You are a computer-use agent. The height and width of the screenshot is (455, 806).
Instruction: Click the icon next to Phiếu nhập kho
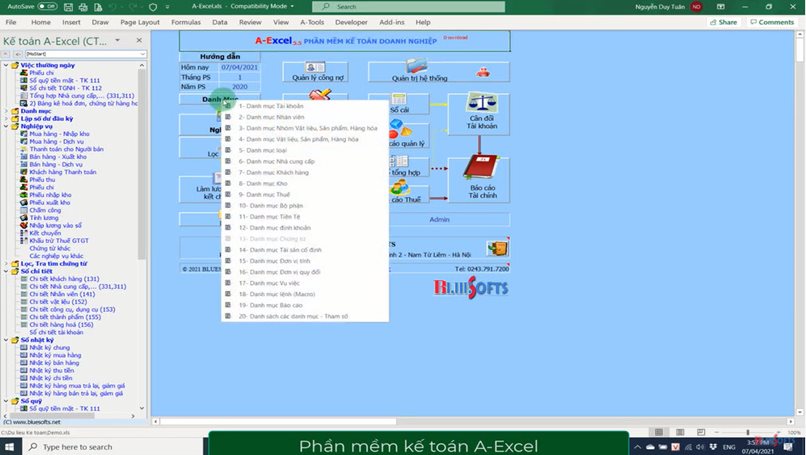[x=24, y=195]
